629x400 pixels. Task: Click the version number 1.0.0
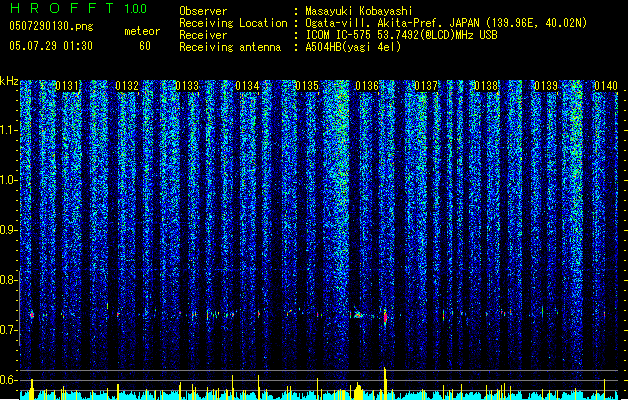click(x=135, y=8)
